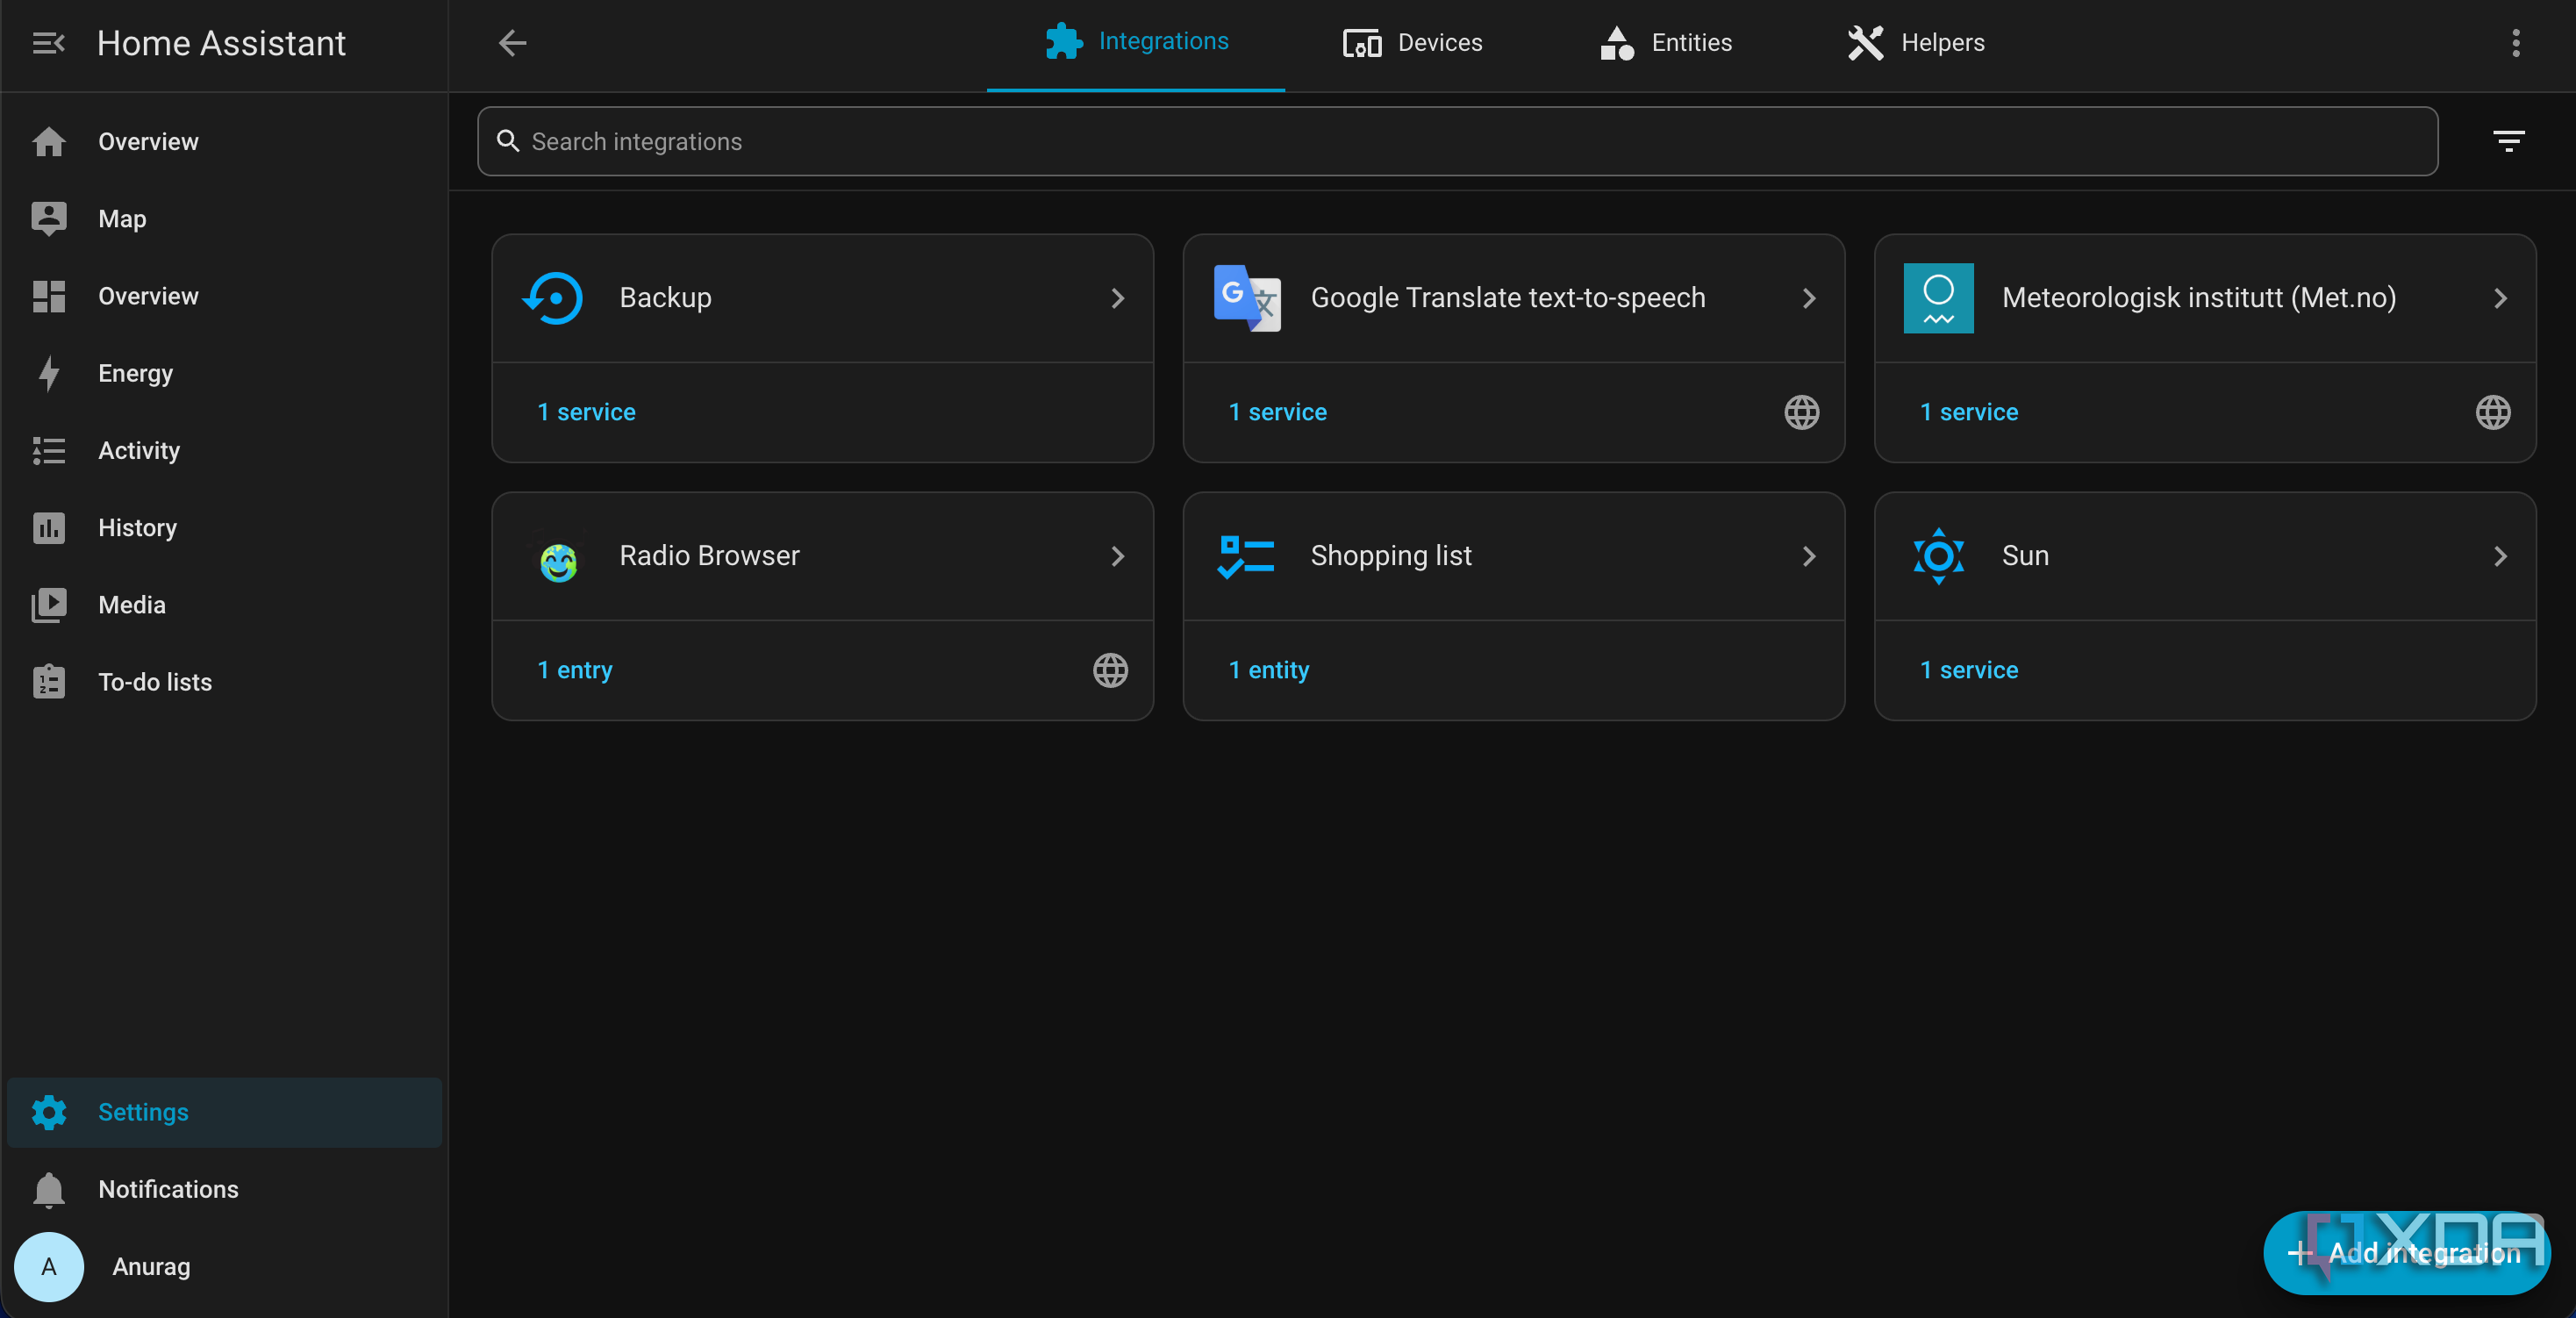The image size is (2576, 1318).
Task: Click the cloud globe icon on Radio Browser card
Action: [x=1110, y=670]
